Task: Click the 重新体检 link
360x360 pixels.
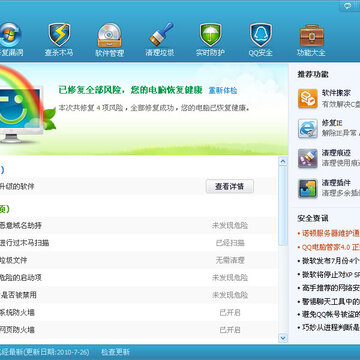Action: pos(223,90)
